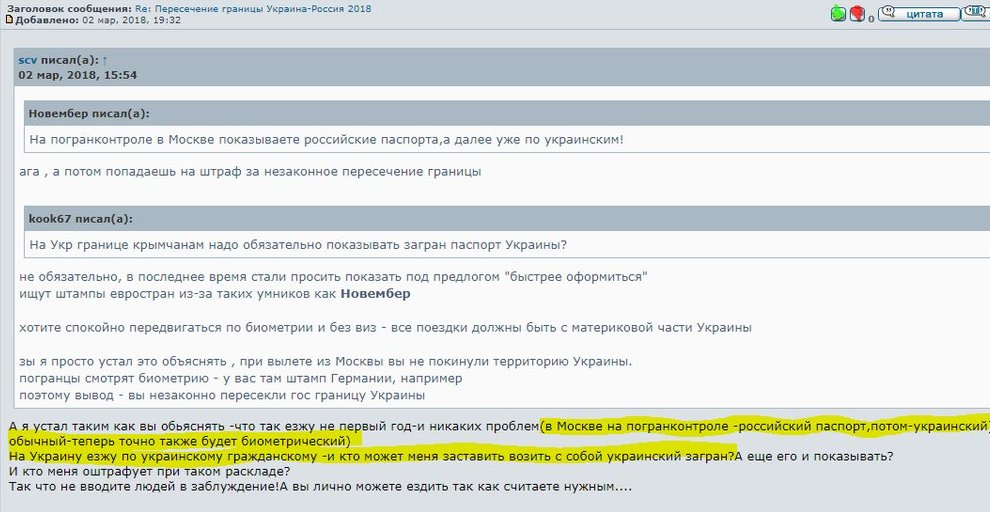Click the line "не обязательно, в последнее время стали просить"

[x=333, y=277]
